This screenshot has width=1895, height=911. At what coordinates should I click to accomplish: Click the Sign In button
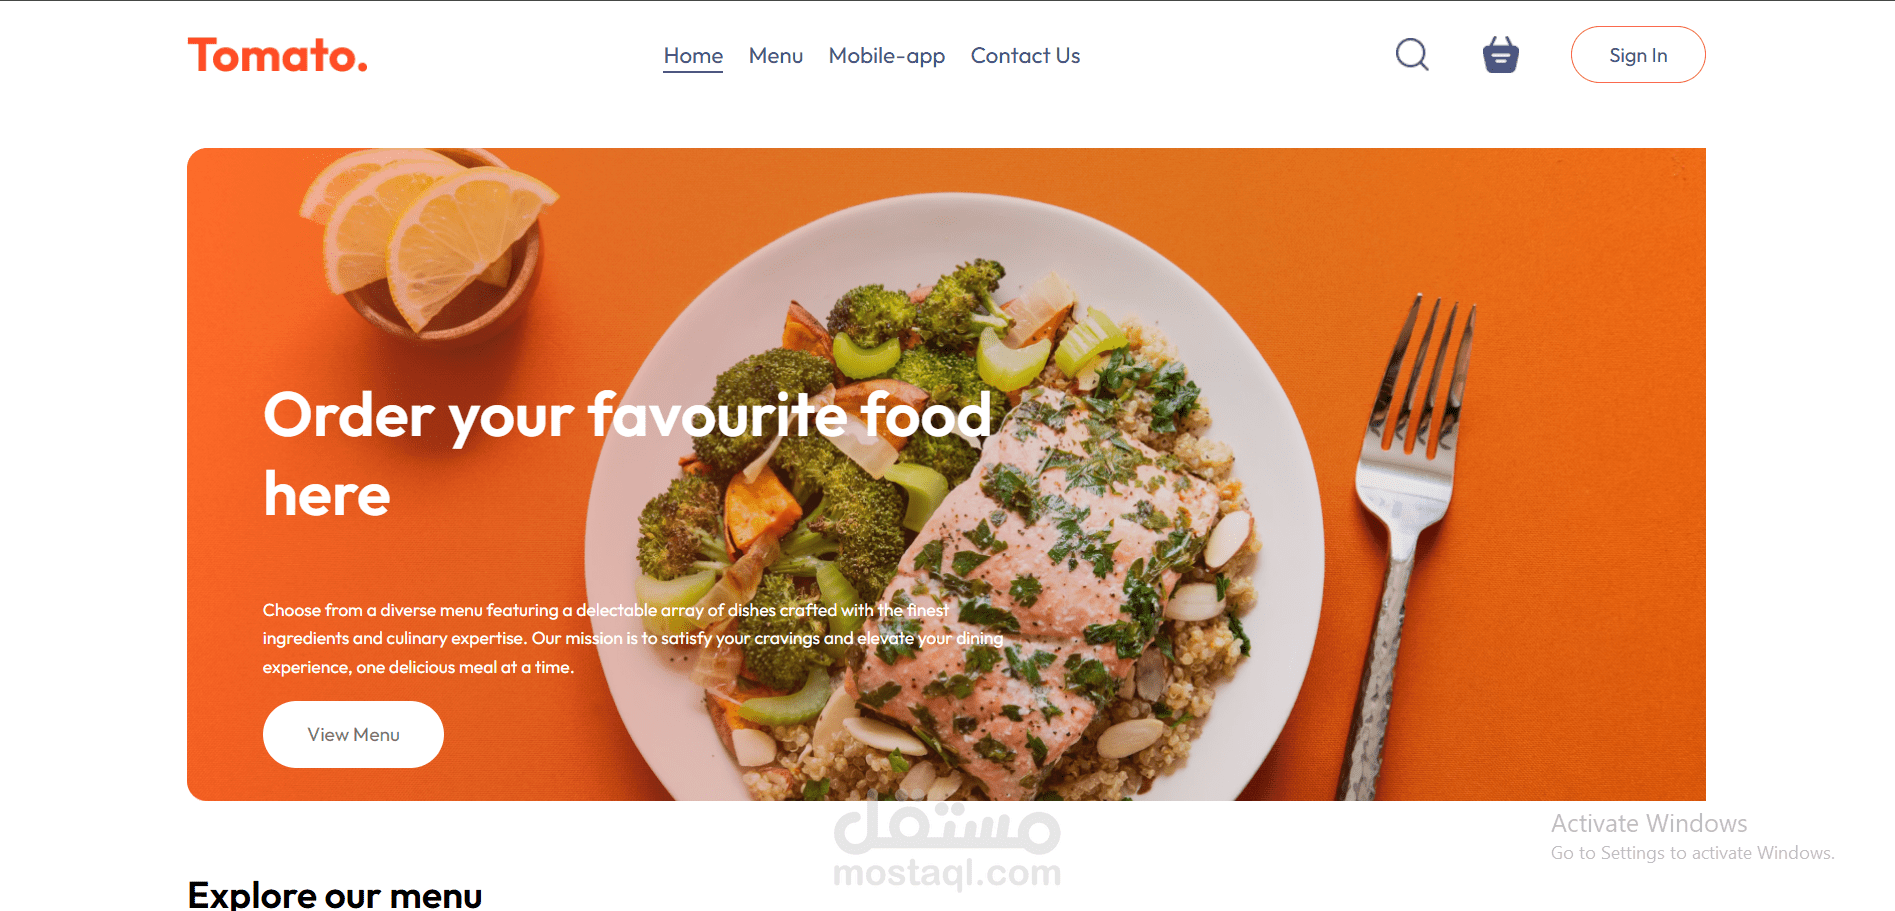pyautogui.click(x=1638, y=55)
